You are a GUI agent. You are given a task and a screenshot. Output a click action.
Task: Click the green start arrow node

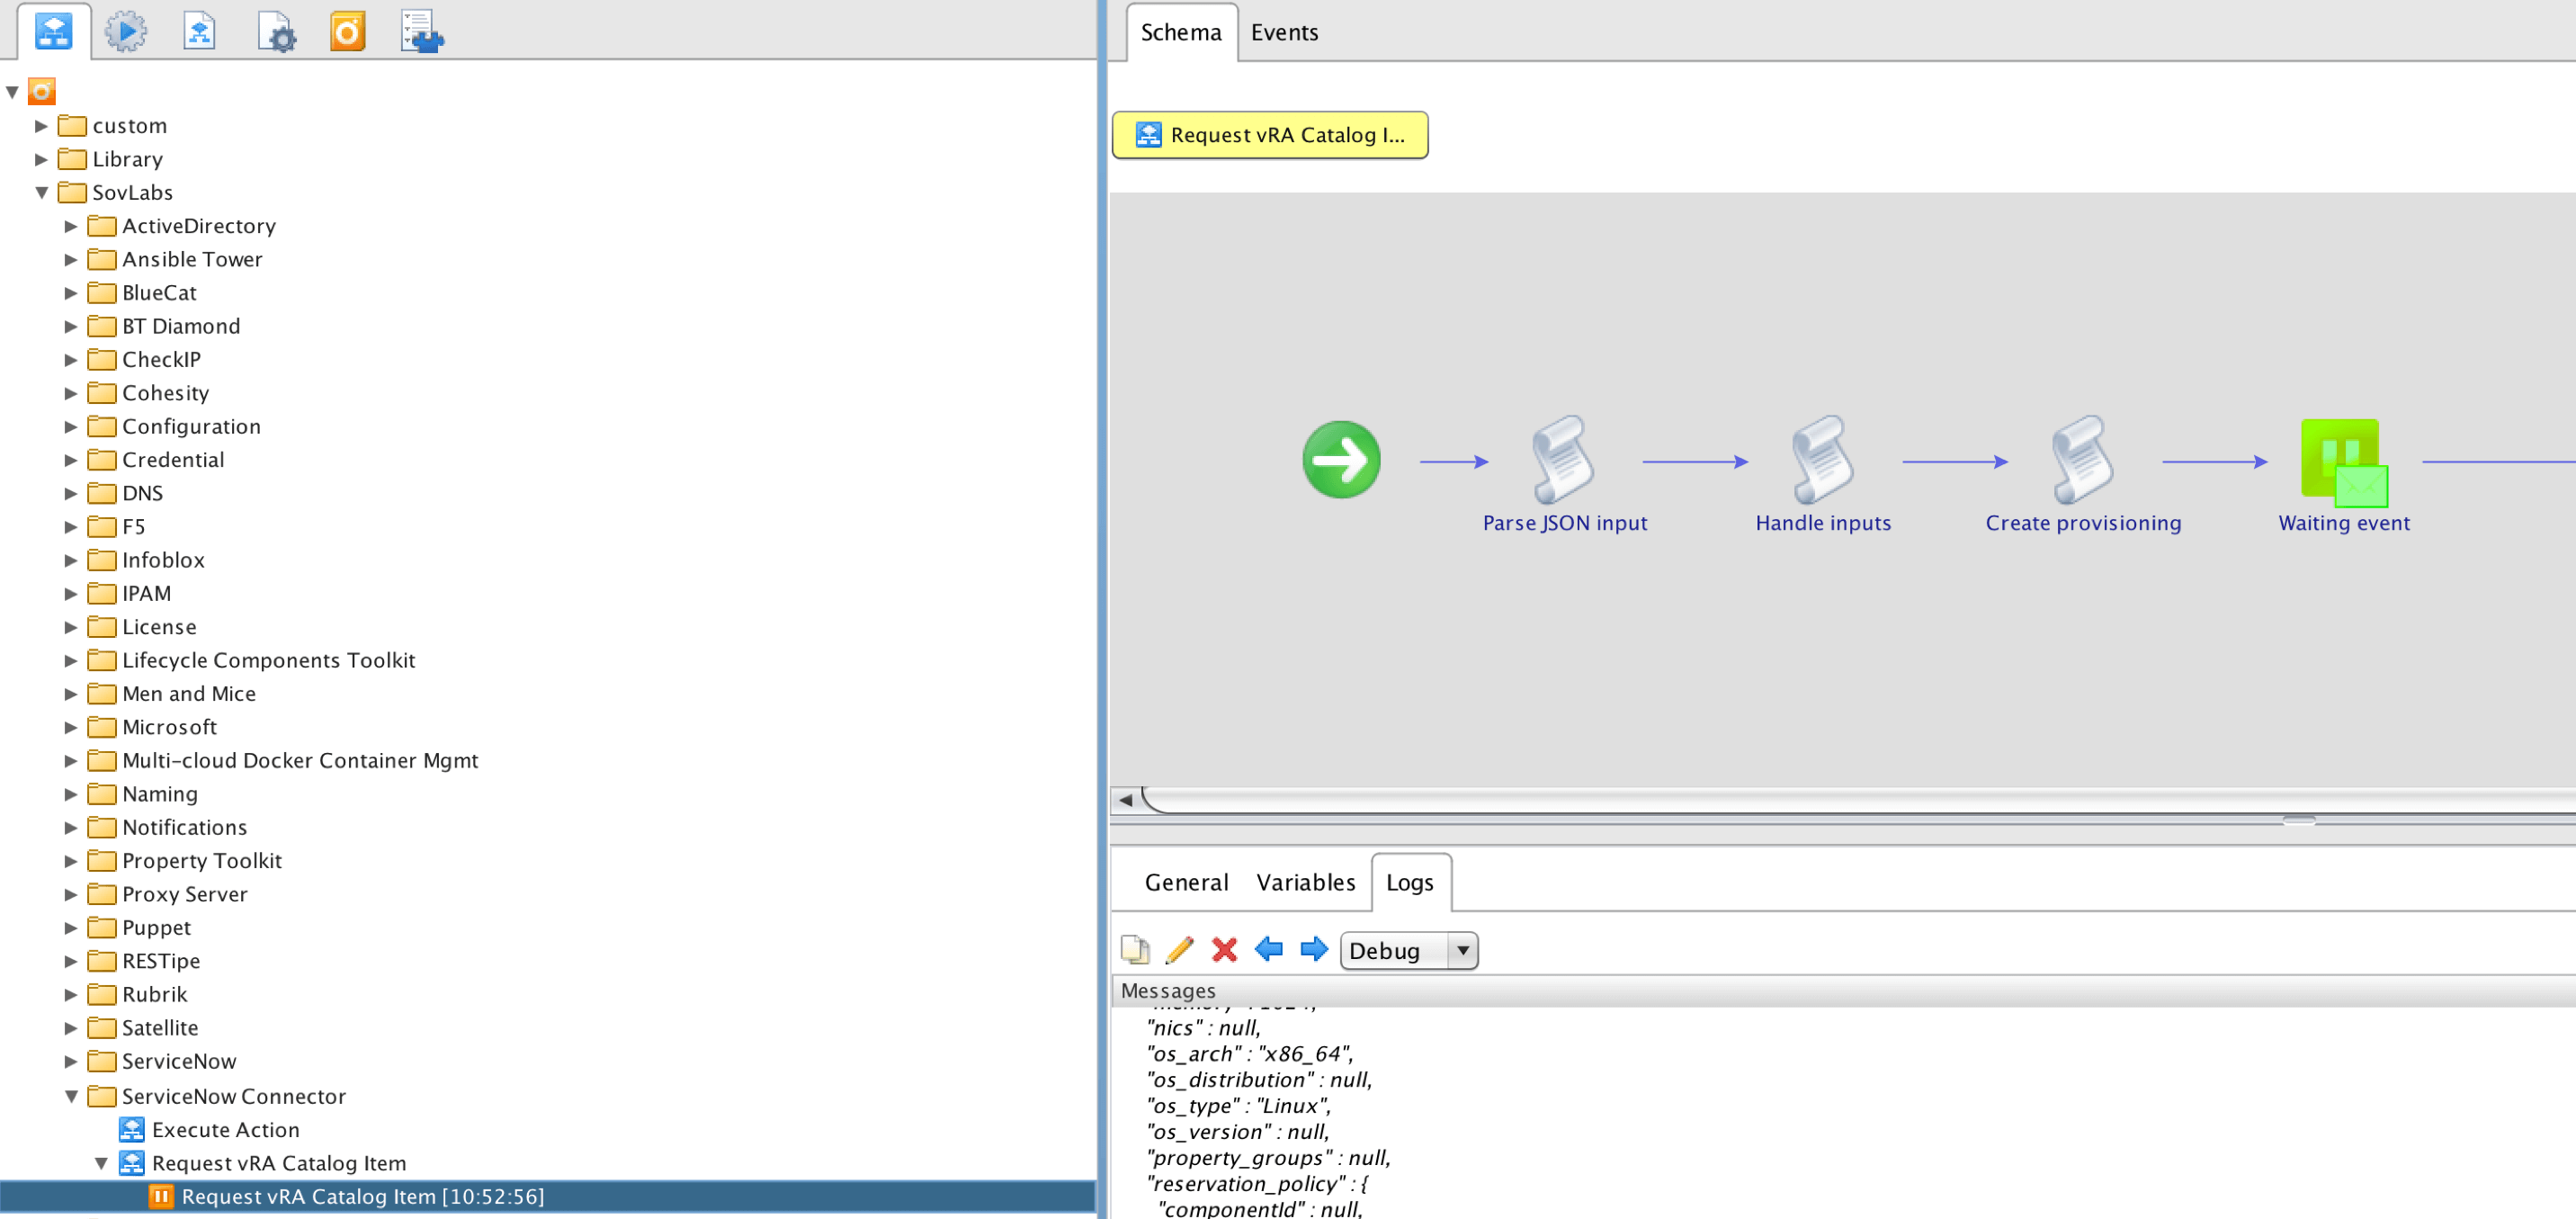[1341, 460]
